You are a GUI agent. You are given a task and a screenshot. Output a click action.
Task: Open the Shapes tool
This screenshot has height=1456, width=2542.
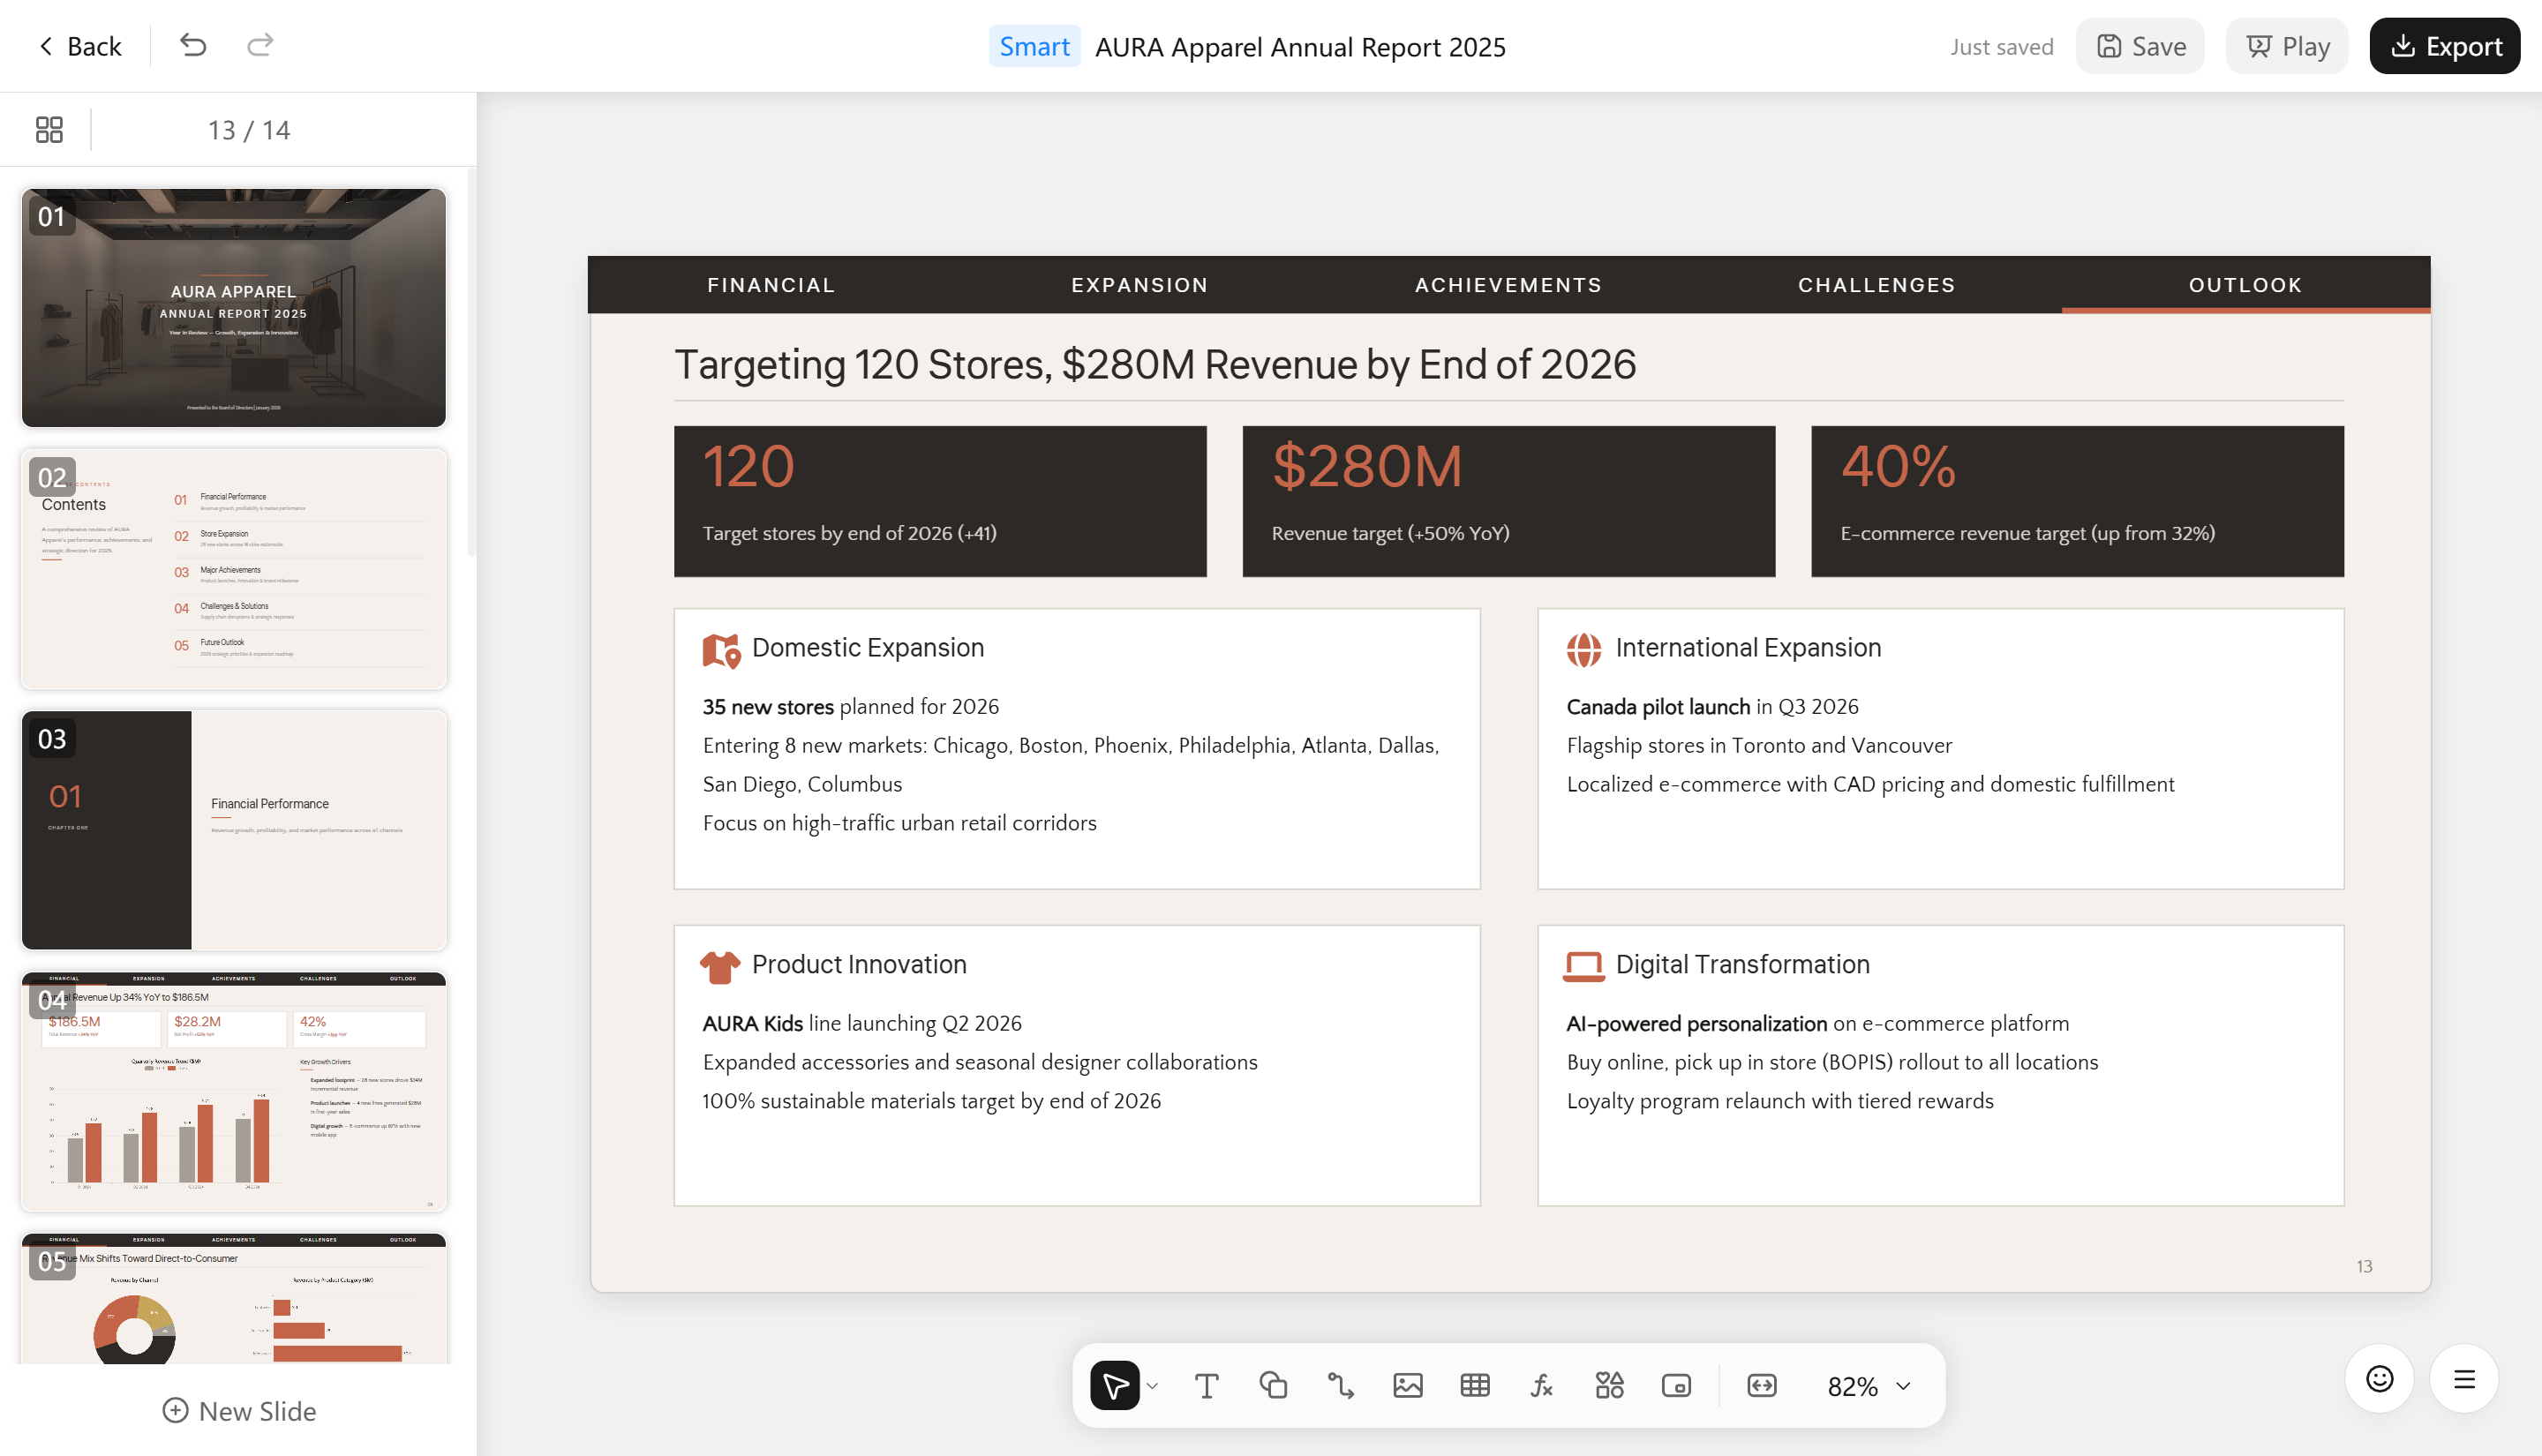click(1273, 1385)
